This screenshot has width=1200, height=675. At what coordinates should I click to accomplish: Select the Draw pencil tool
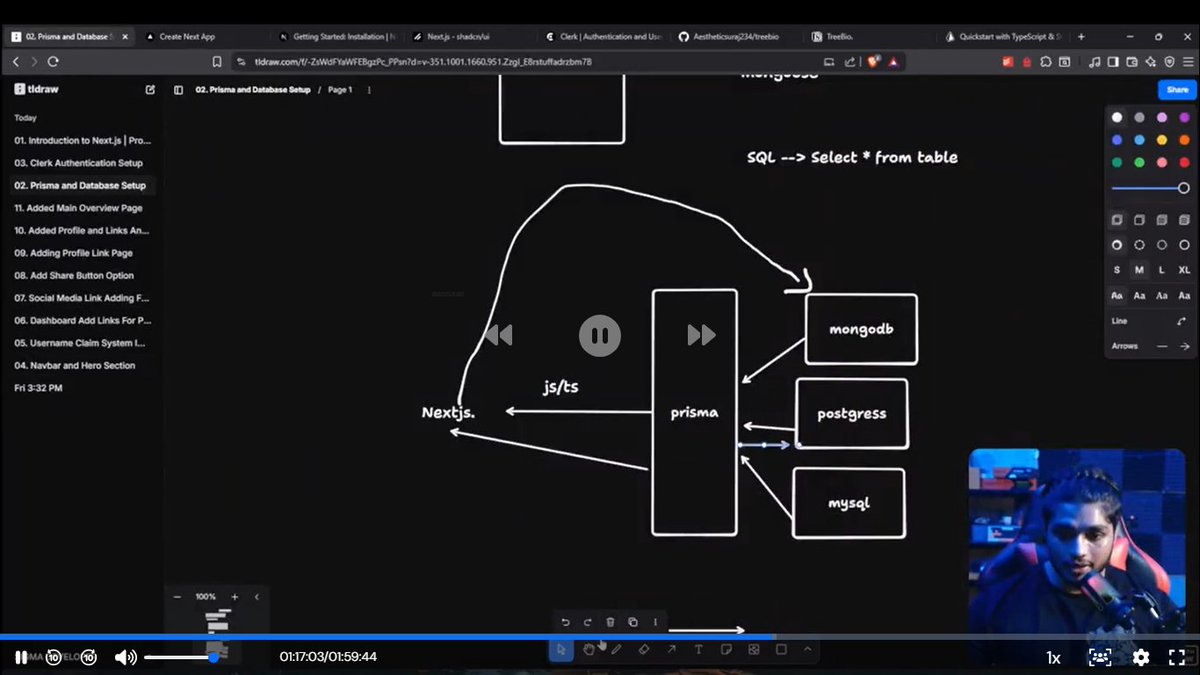tap(616, 649)
